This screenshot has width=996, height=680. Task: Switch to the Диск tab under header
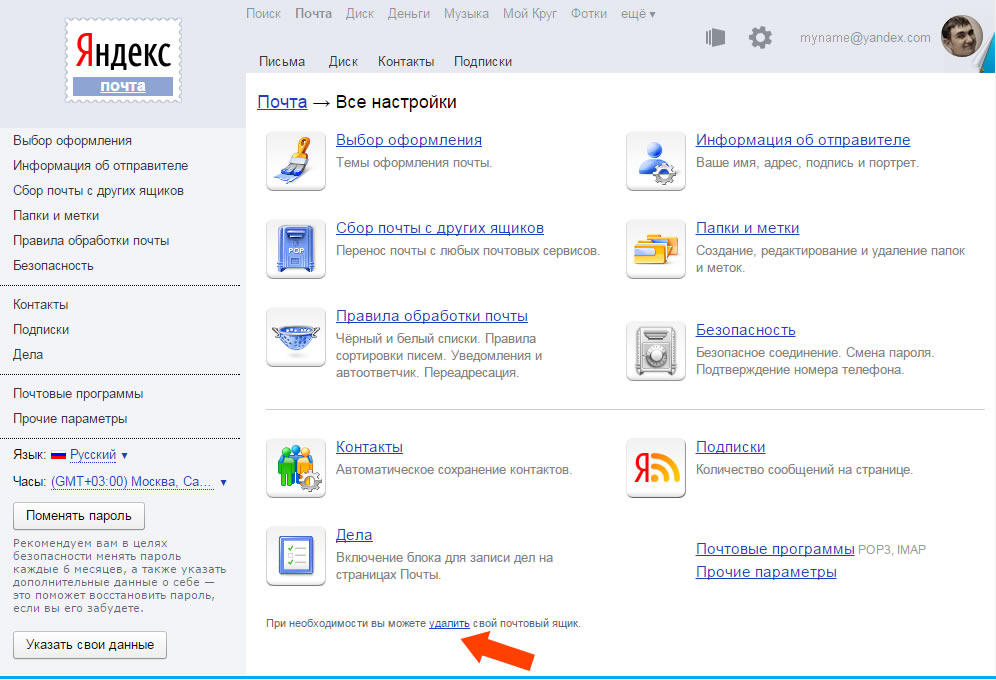[343, 62]
